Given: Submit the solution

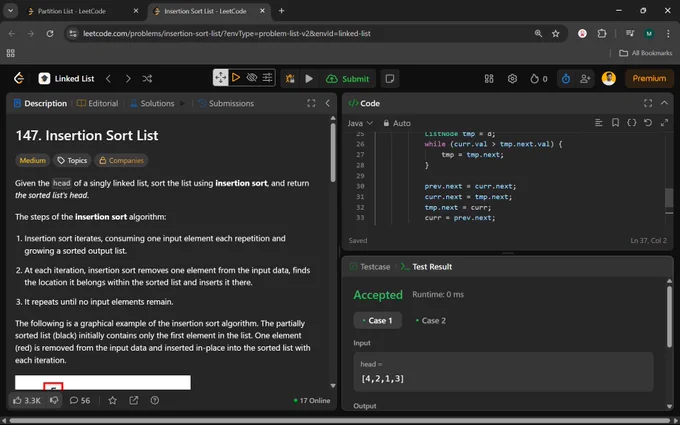Looking at the screenshot, I should pos(347,78).
